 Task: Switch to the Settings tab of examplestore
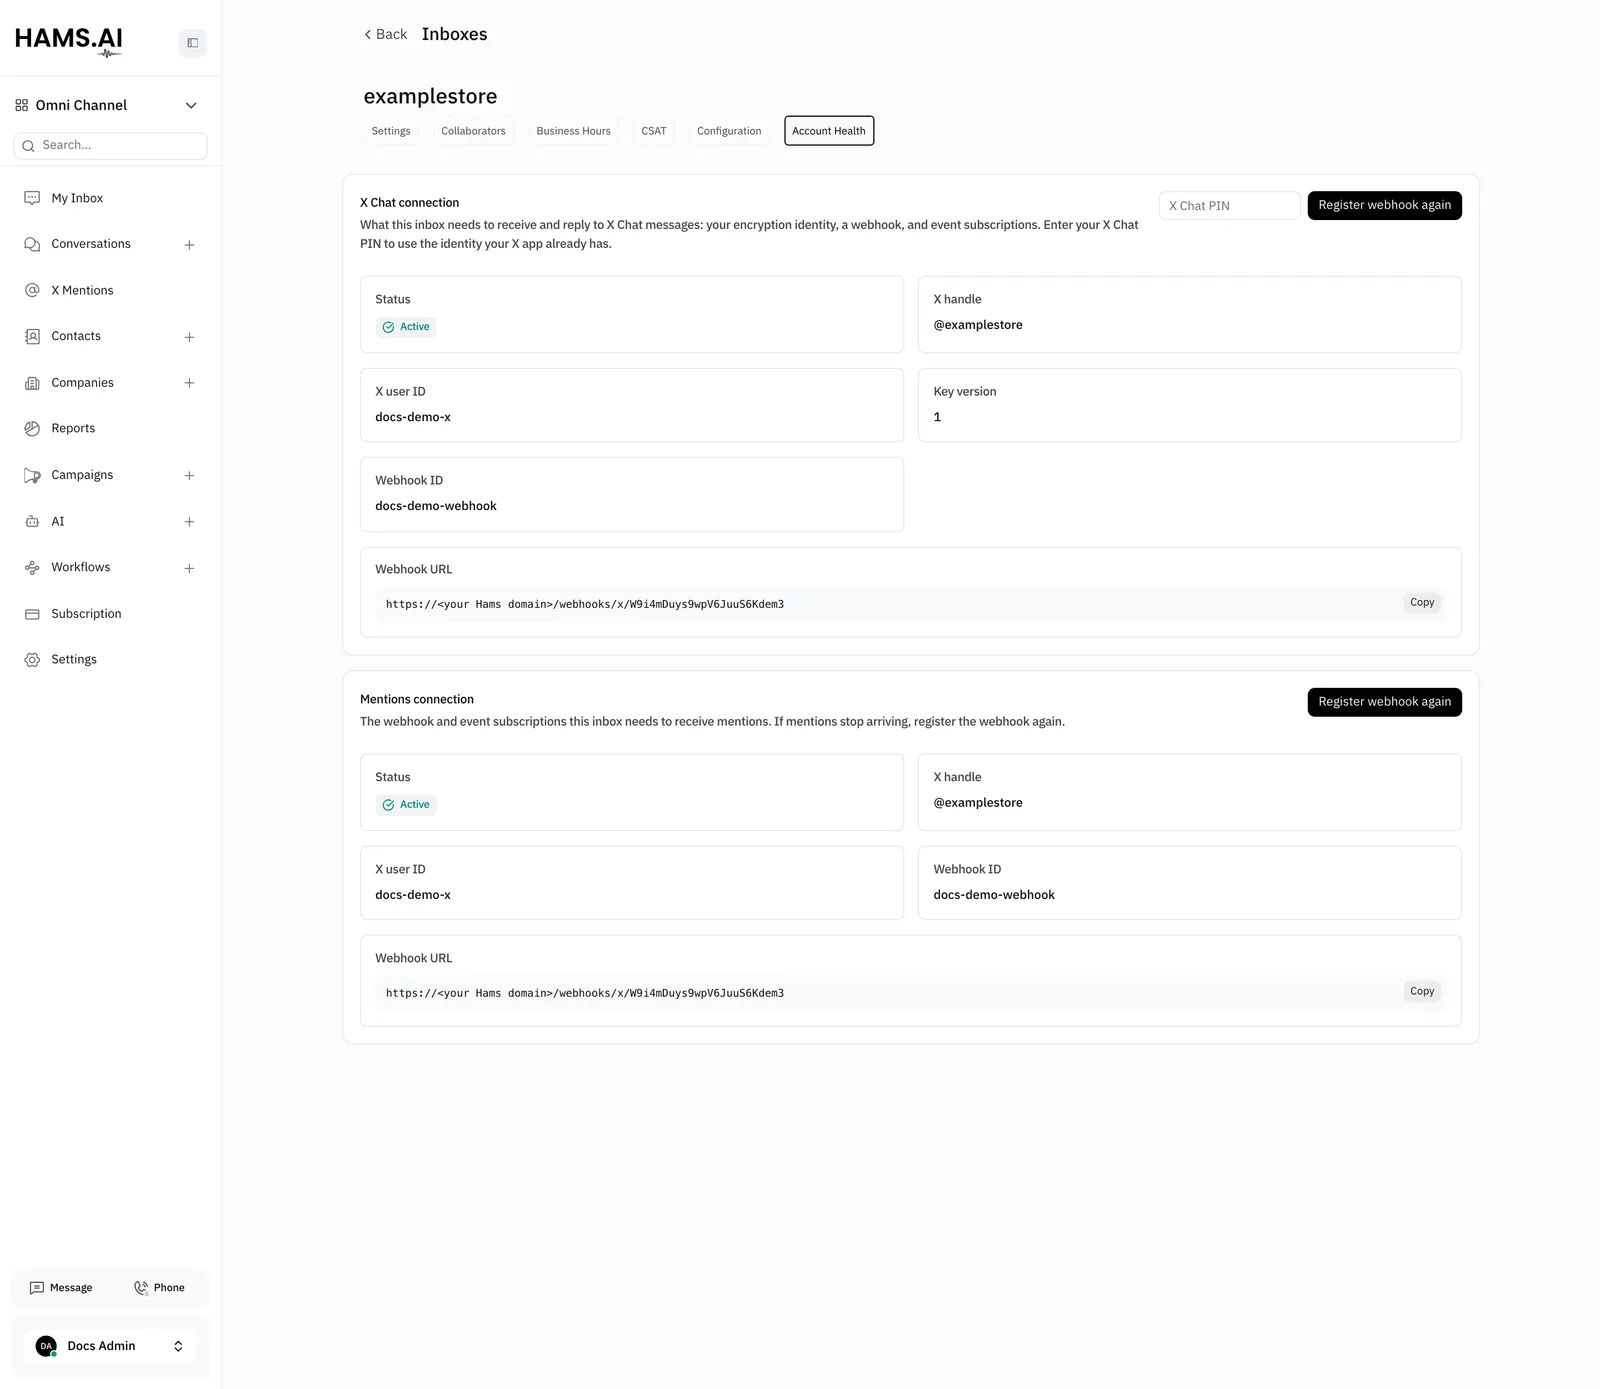point(391,131)
